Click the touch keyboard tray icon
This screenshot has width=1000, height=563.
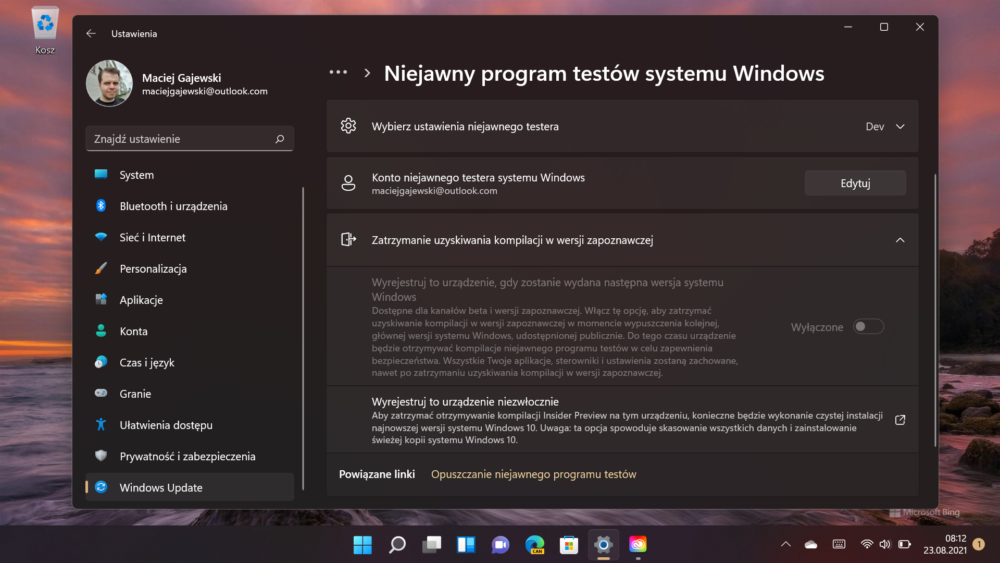pyautogui.click(x=839, y=545)
